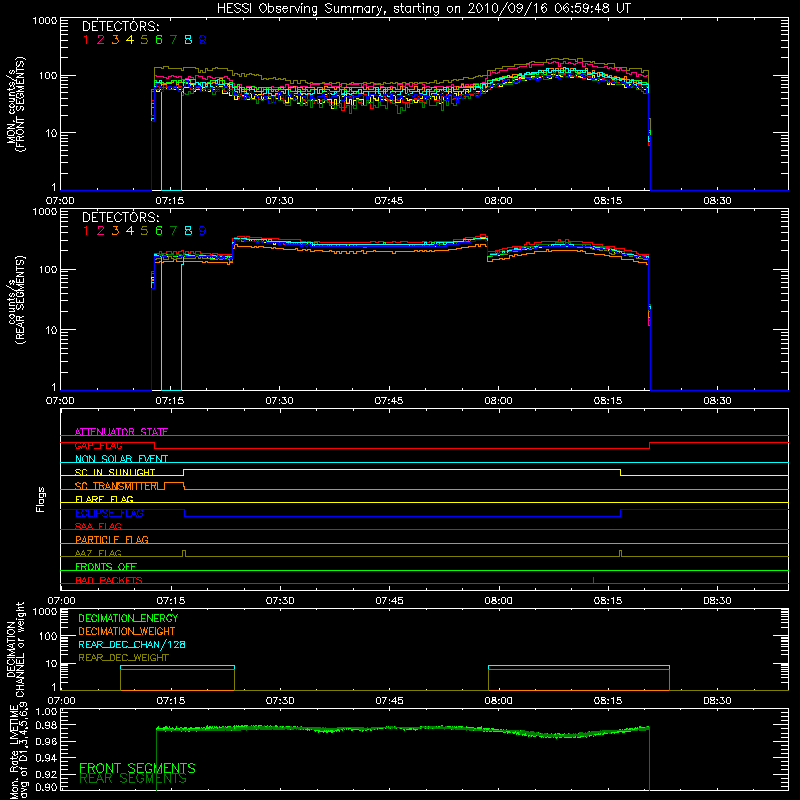This screenshot has height=800, width=800.
Task: Select detector 3 in the front segments legend
Action: coord(115,40)
